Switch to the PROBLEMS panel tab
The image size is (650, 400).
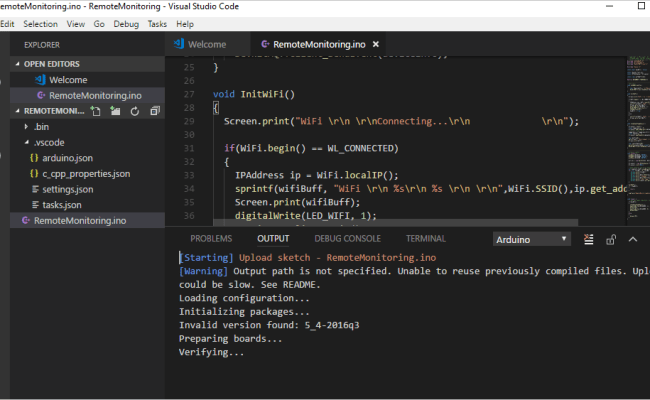[x=211, y=239]
